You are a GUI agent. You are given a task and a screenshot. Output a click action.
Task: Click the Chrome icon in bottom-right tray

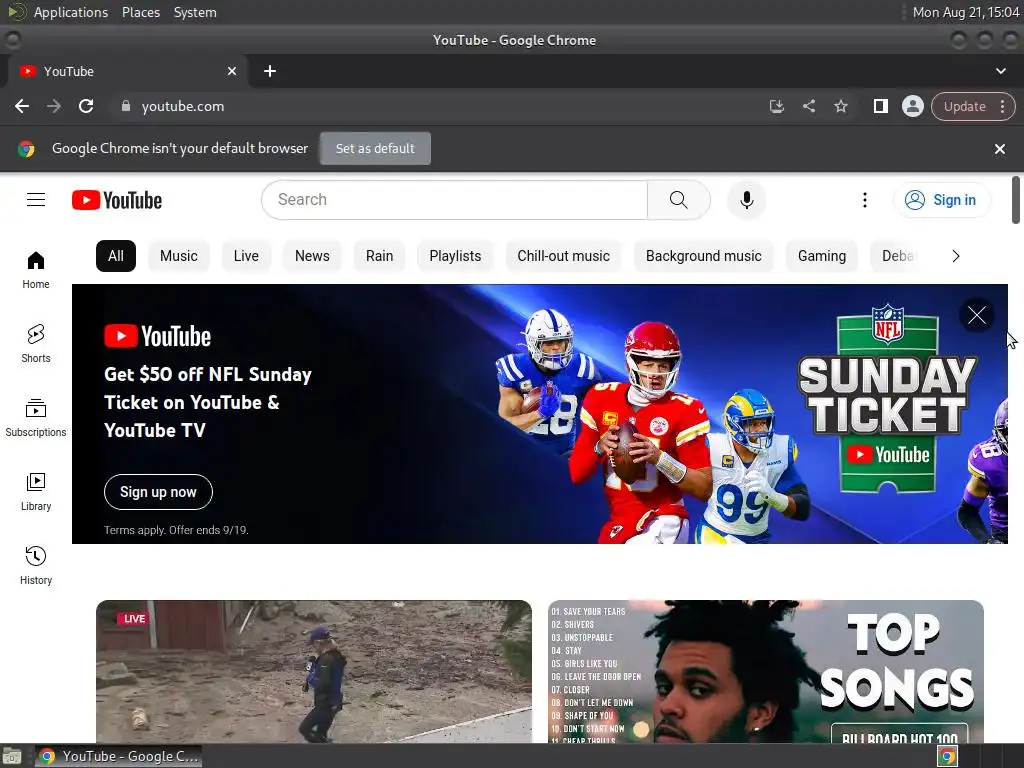(948, 756)
